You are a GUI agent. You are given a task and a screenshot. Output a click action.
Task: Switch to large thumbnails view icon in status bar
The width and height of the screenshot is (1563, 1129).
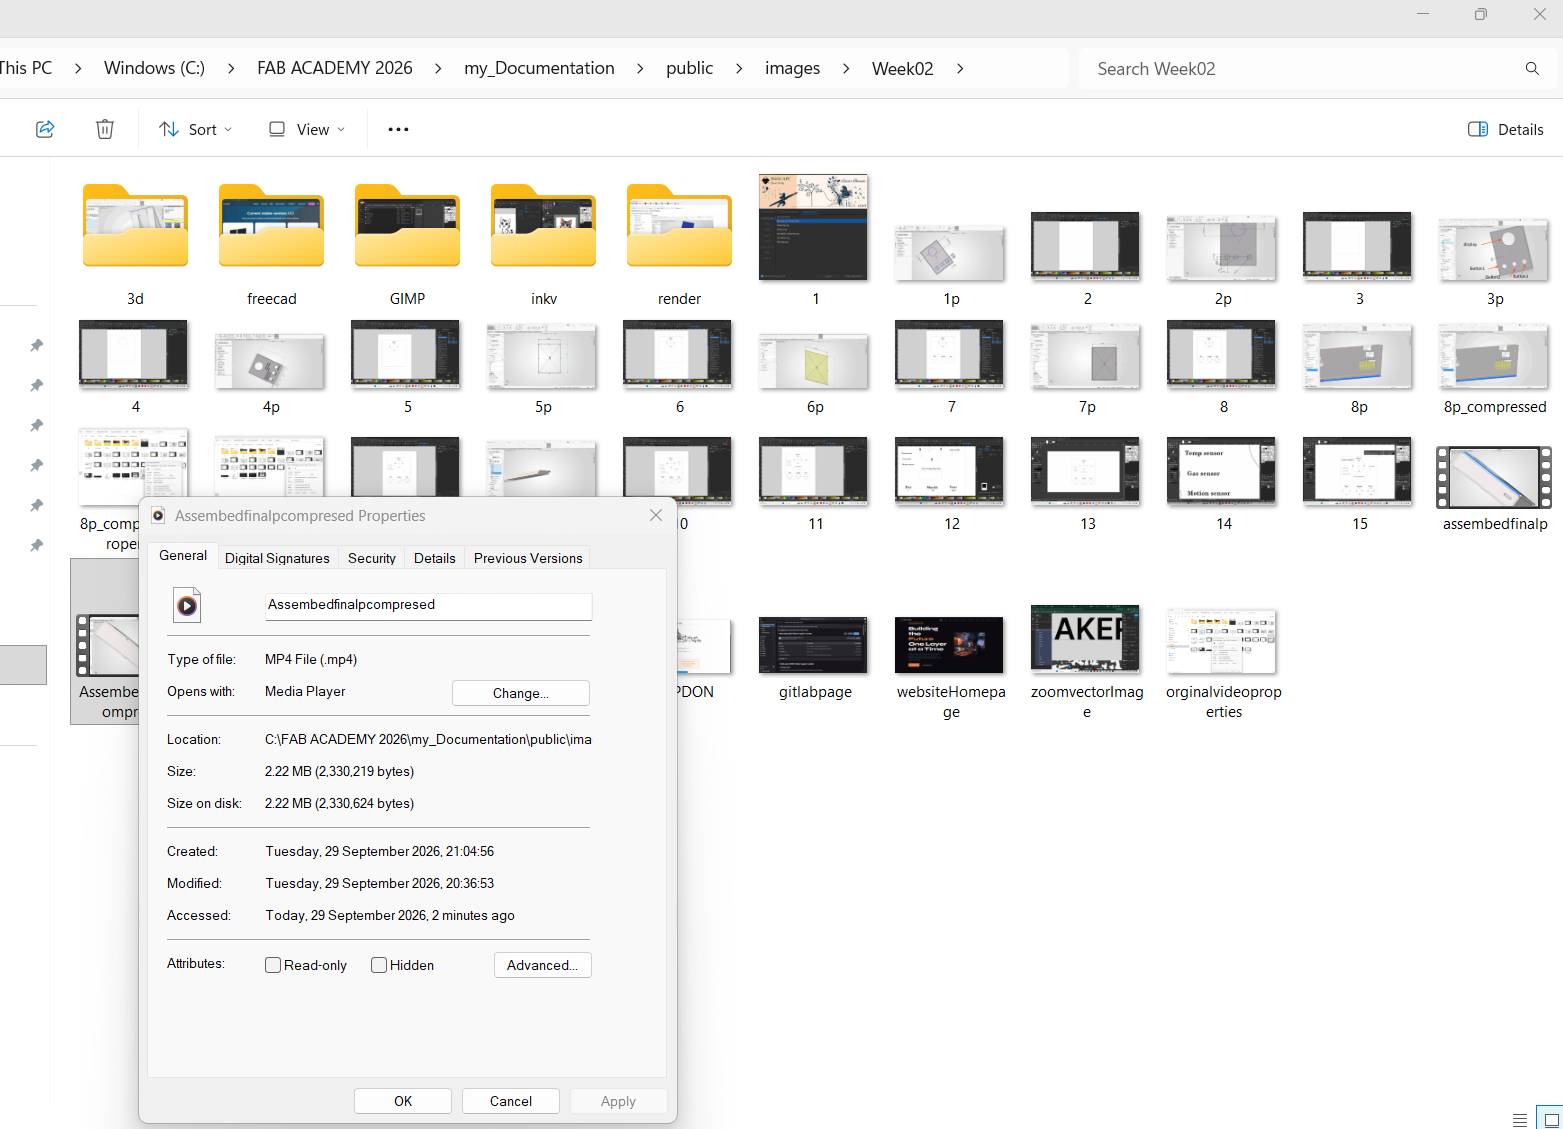(1551, 1119)
